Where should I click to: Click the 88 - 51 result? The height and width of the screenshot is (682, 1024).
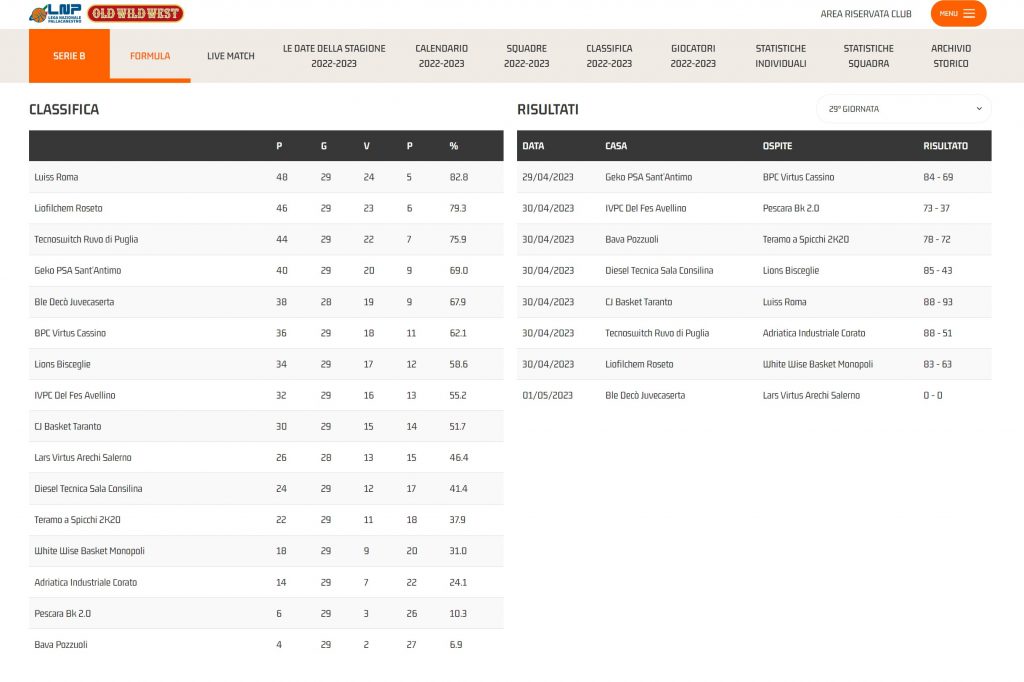click(x=937, y=333)
